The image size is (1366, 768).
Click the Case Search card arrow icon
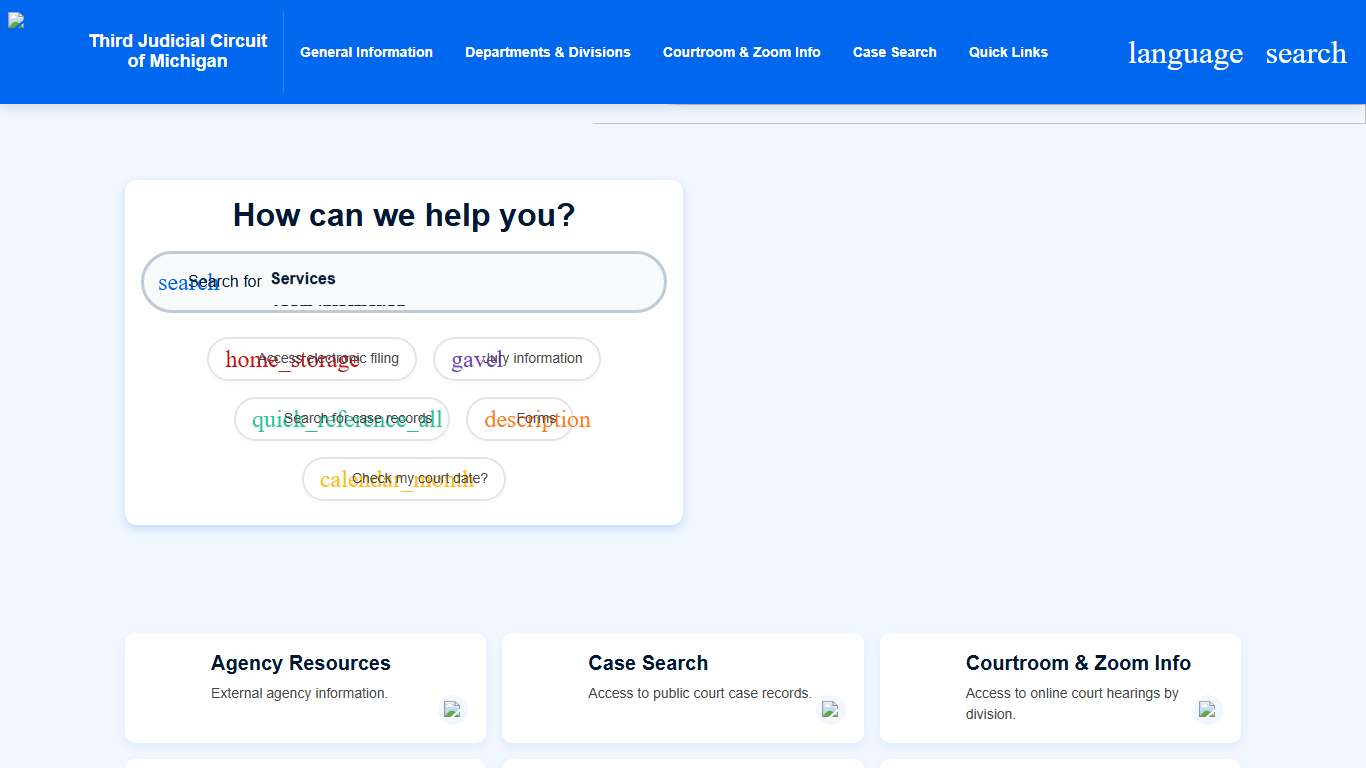pos(830,709)
